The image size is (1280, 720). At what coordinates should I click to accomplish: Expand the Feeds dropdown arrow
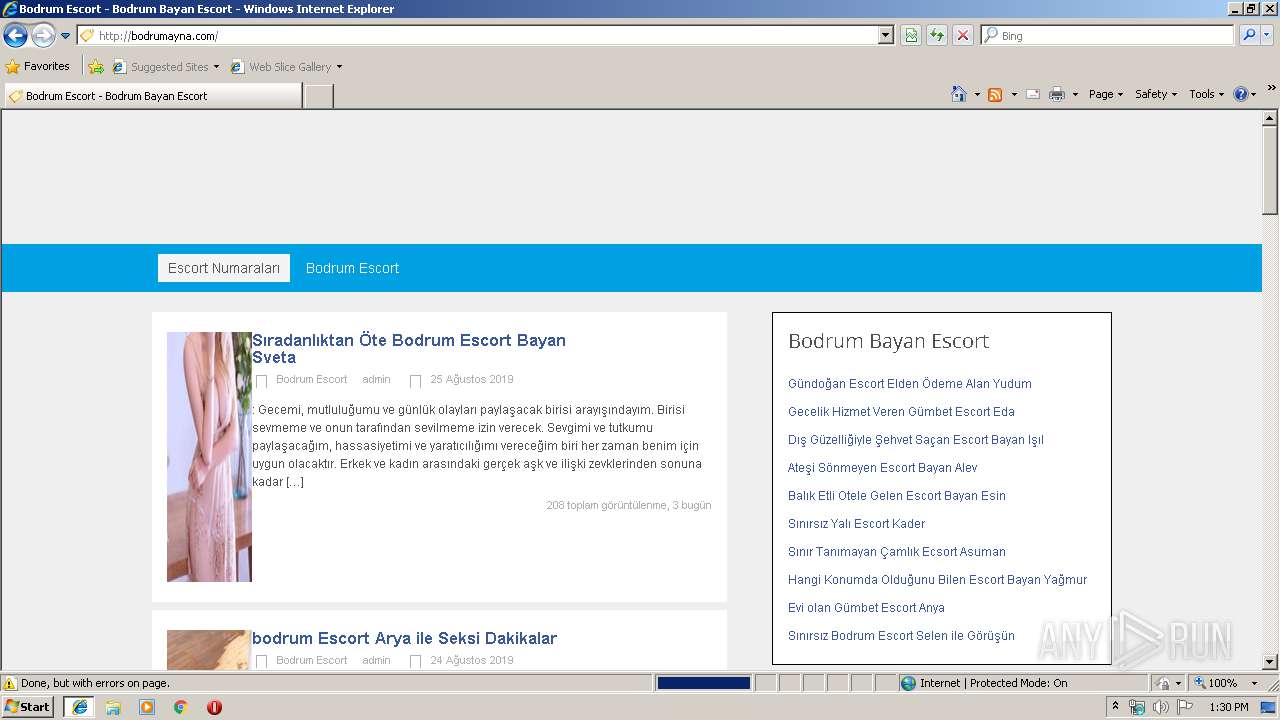tap(1014, 94)
